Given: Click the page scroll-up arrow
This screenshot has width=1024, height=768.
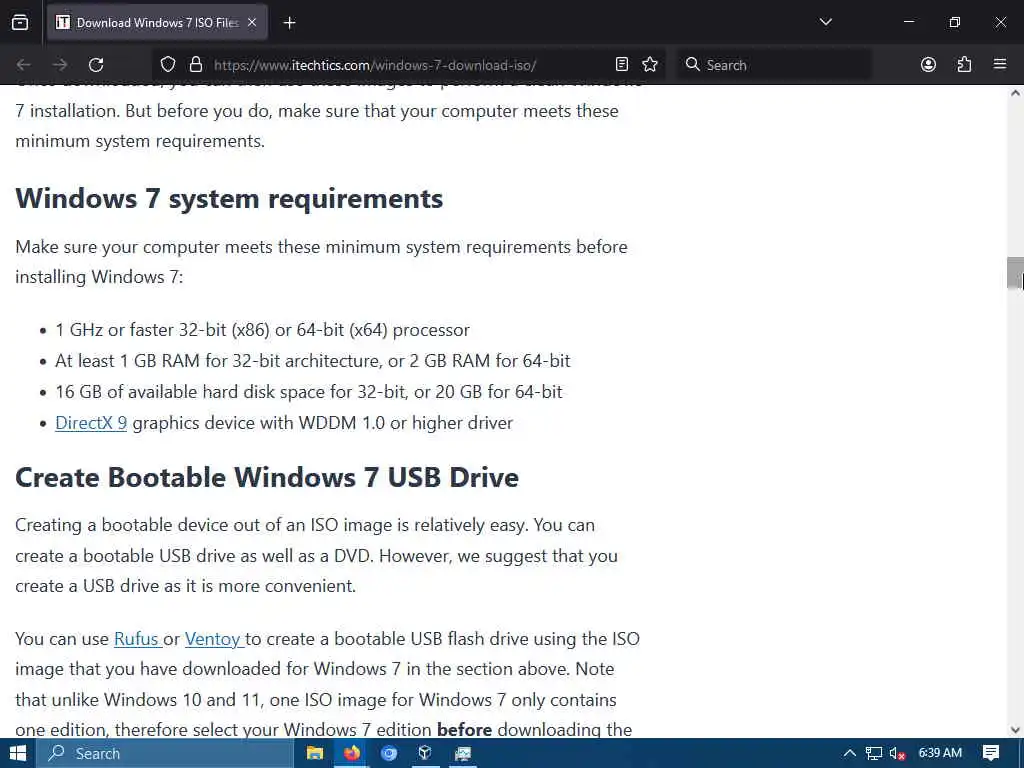Looking at the screenshot, I should click(x=1015, y=93).
